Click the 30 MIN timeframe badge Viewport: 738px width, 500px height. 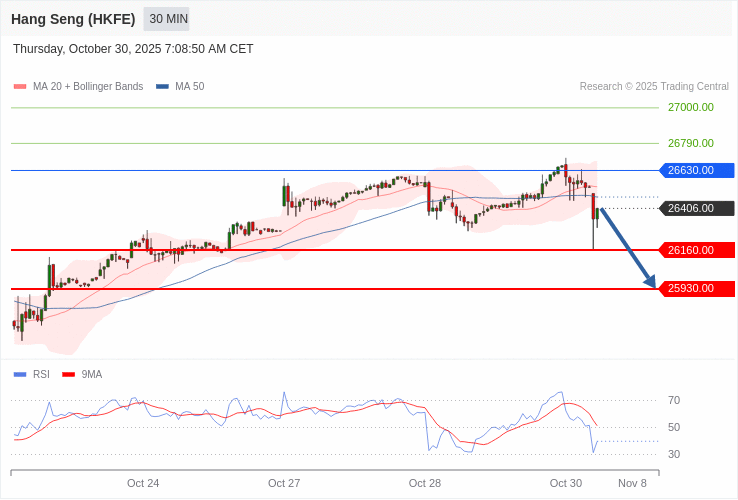click(x=166, y=19)
